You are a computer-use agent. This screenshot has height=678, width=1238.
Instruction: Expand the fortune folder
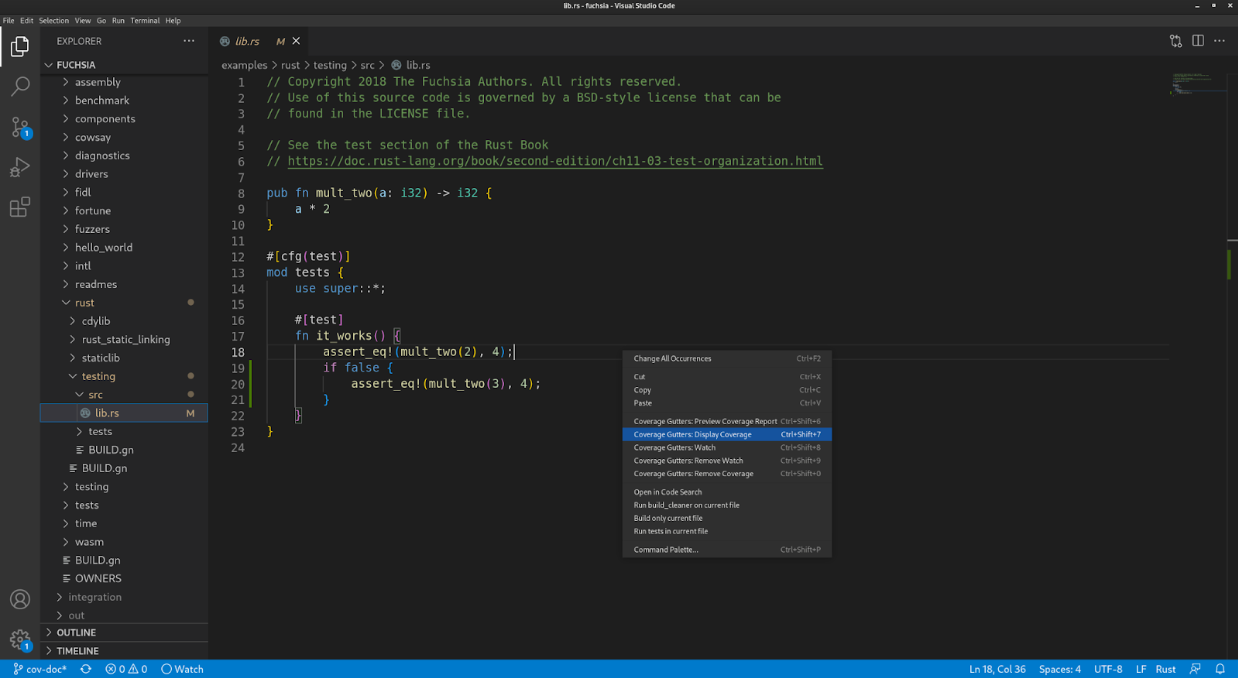92,210
